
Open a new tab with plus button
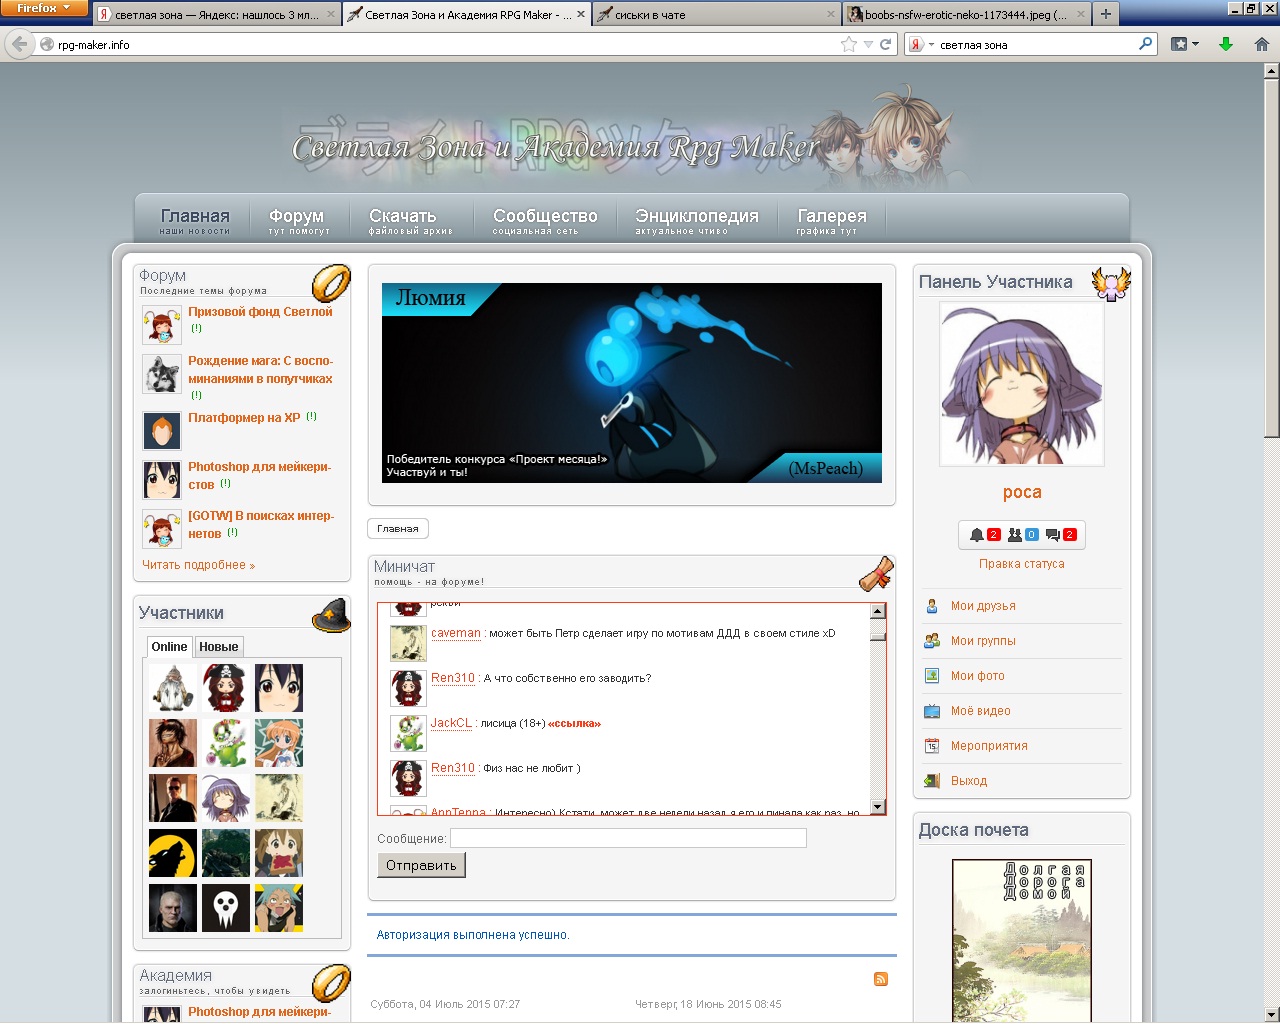coord(1106,14)
